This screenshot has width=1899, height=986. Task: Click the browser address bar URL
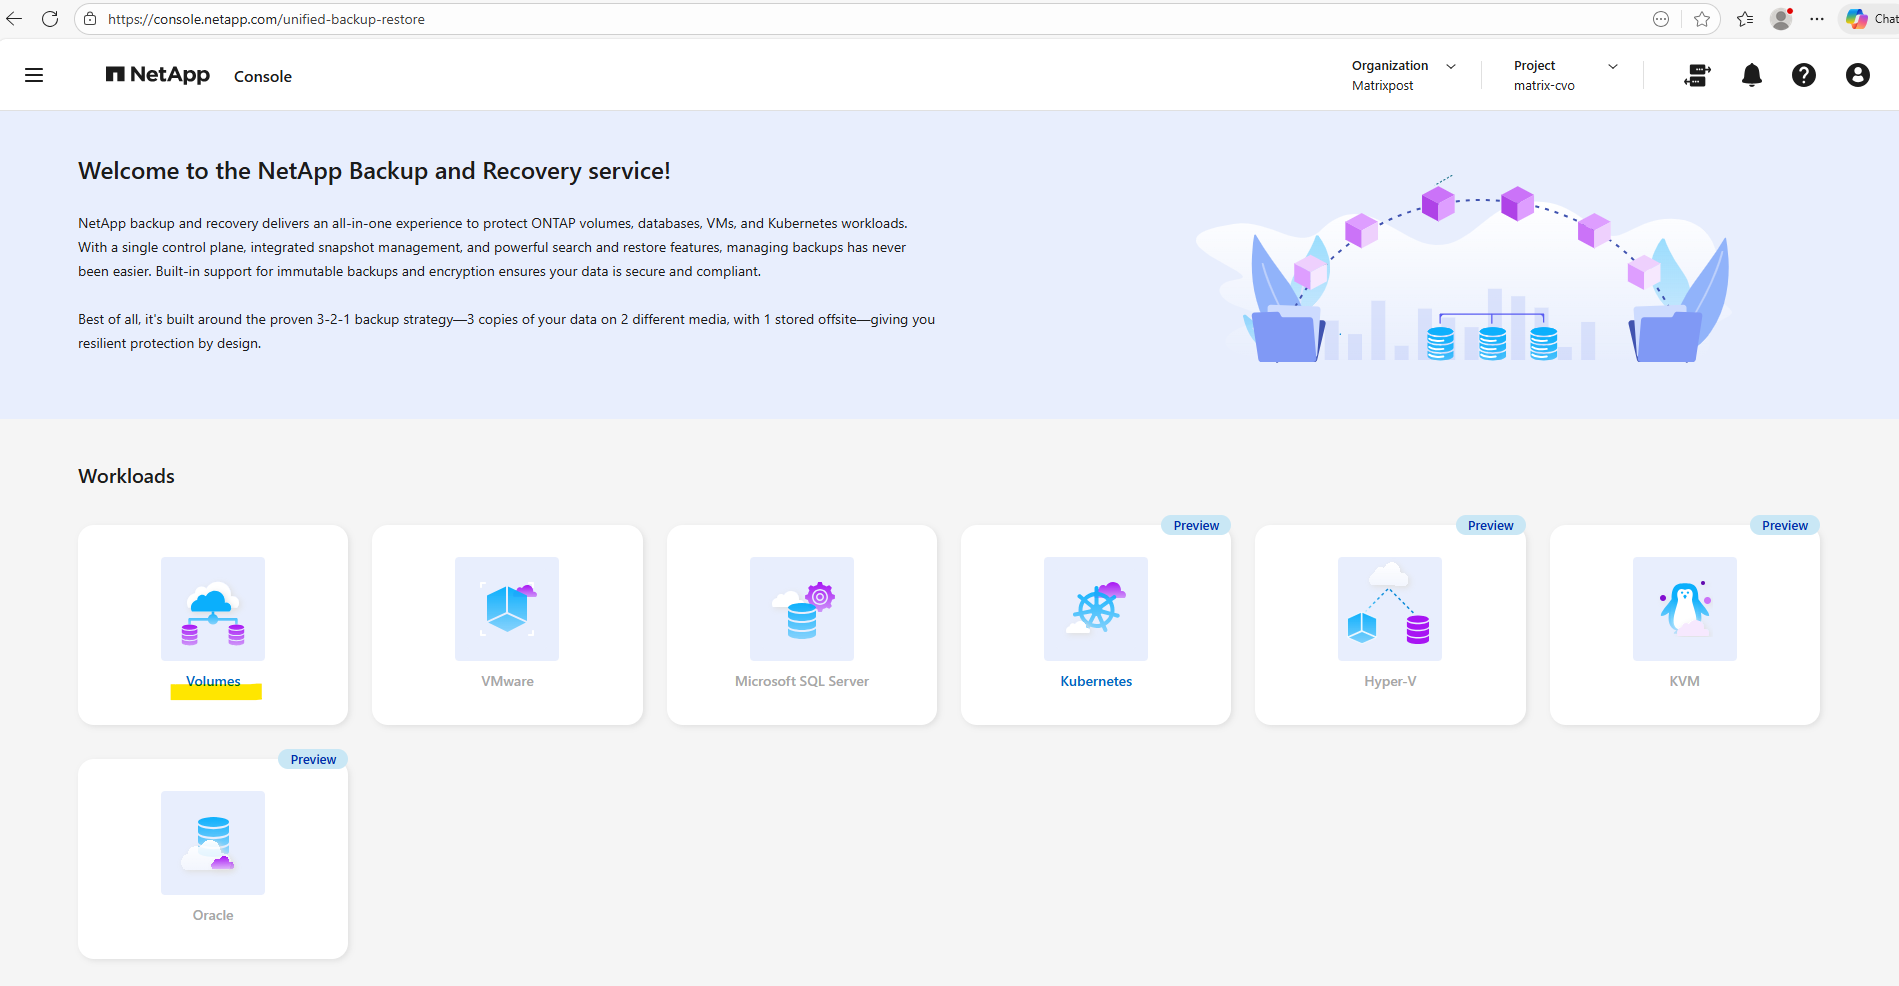(x=266, y=19)
